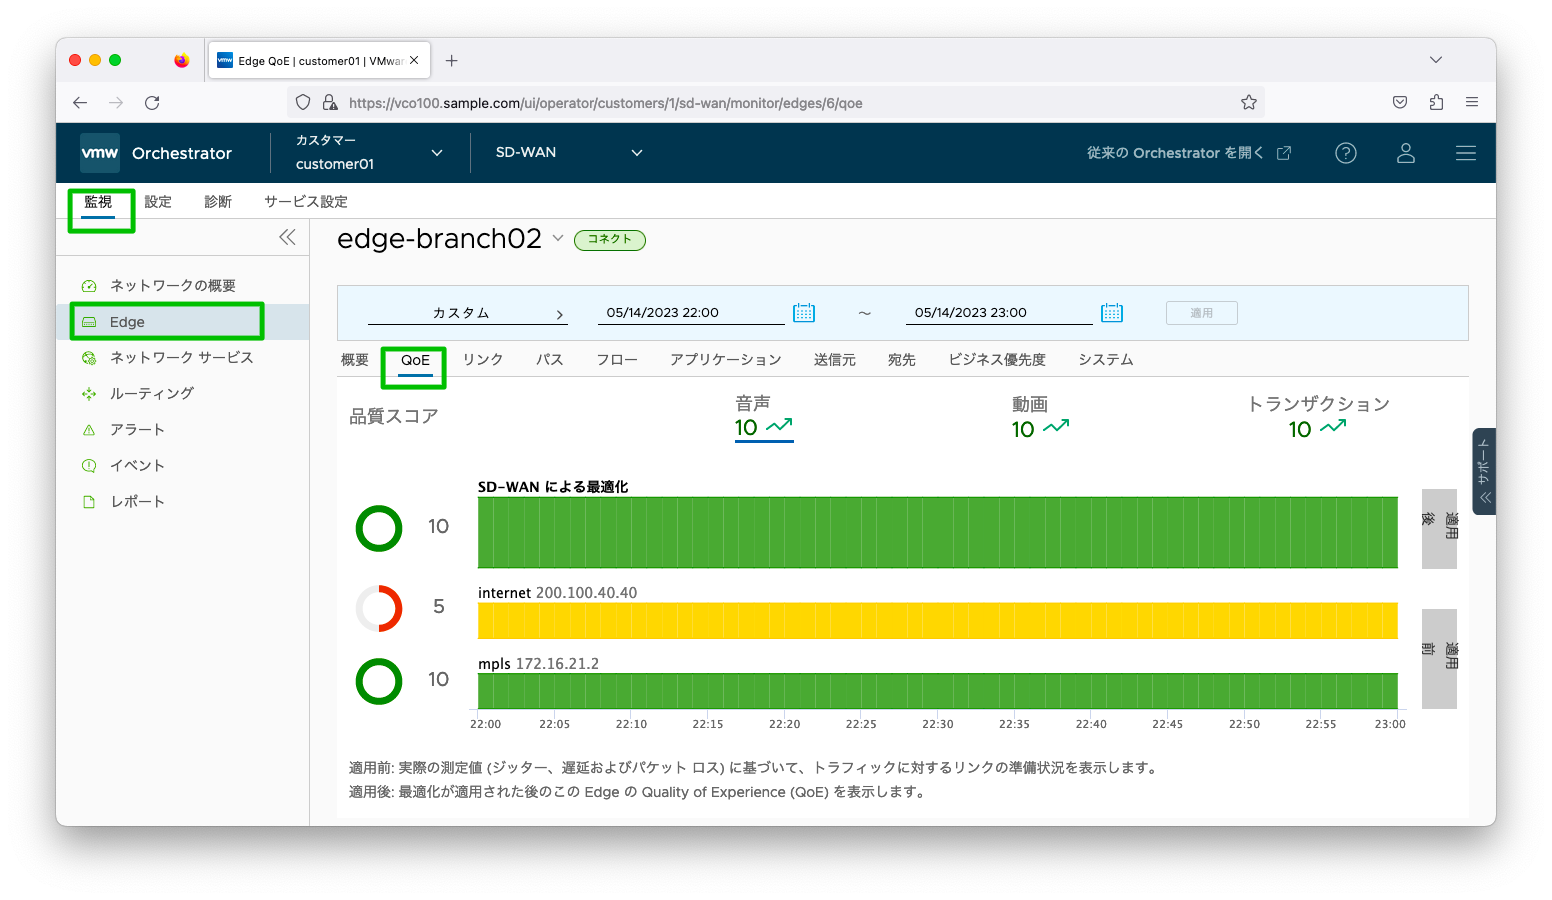Click the start date calendar icon

[x=804, y=313]
